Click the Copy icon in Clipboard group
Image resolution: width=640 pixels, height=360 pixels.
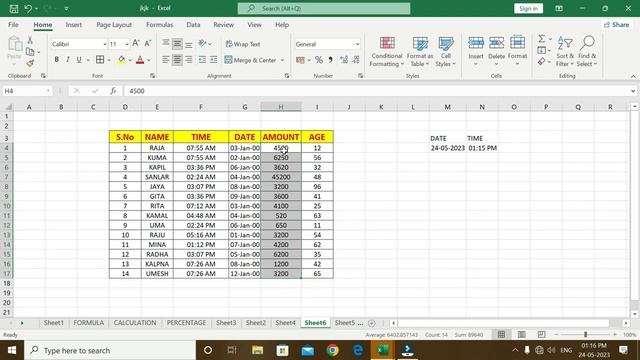30,52
